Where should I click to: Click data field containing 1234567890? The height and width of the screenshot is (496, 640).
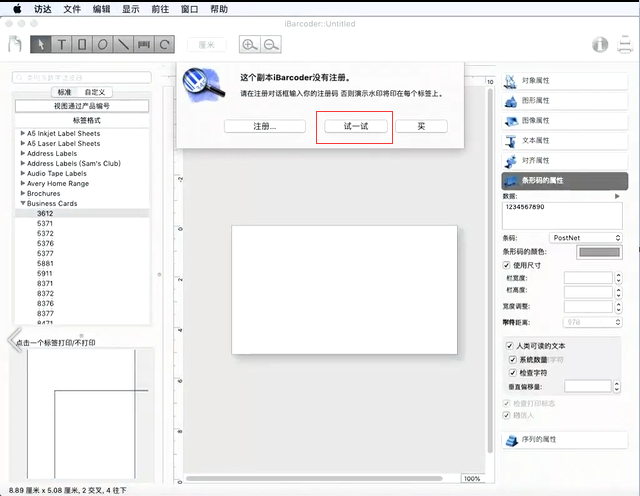[562, 215]
